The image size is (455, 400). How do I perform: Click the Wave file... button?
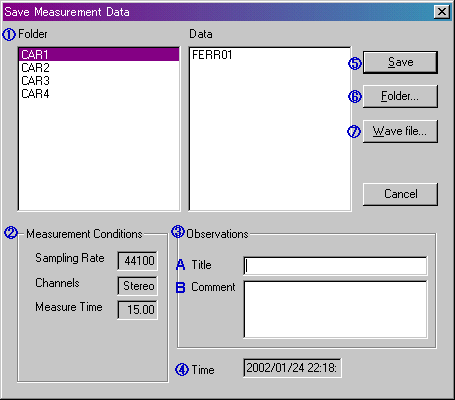tap(400, 131)
